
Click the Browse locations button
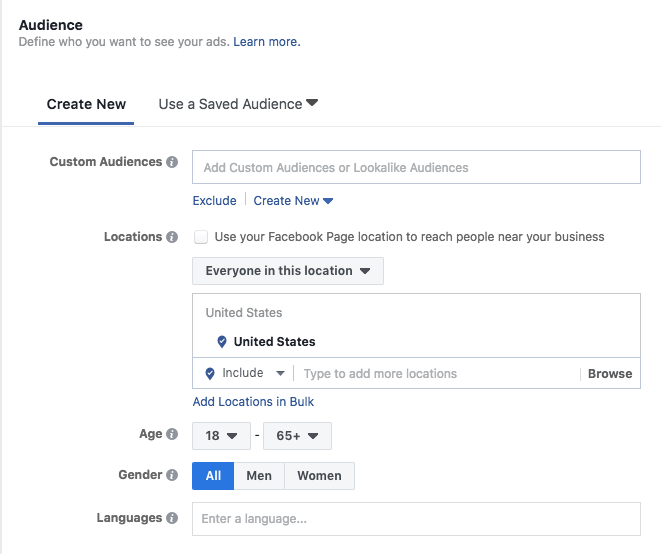tap(610, 374)
